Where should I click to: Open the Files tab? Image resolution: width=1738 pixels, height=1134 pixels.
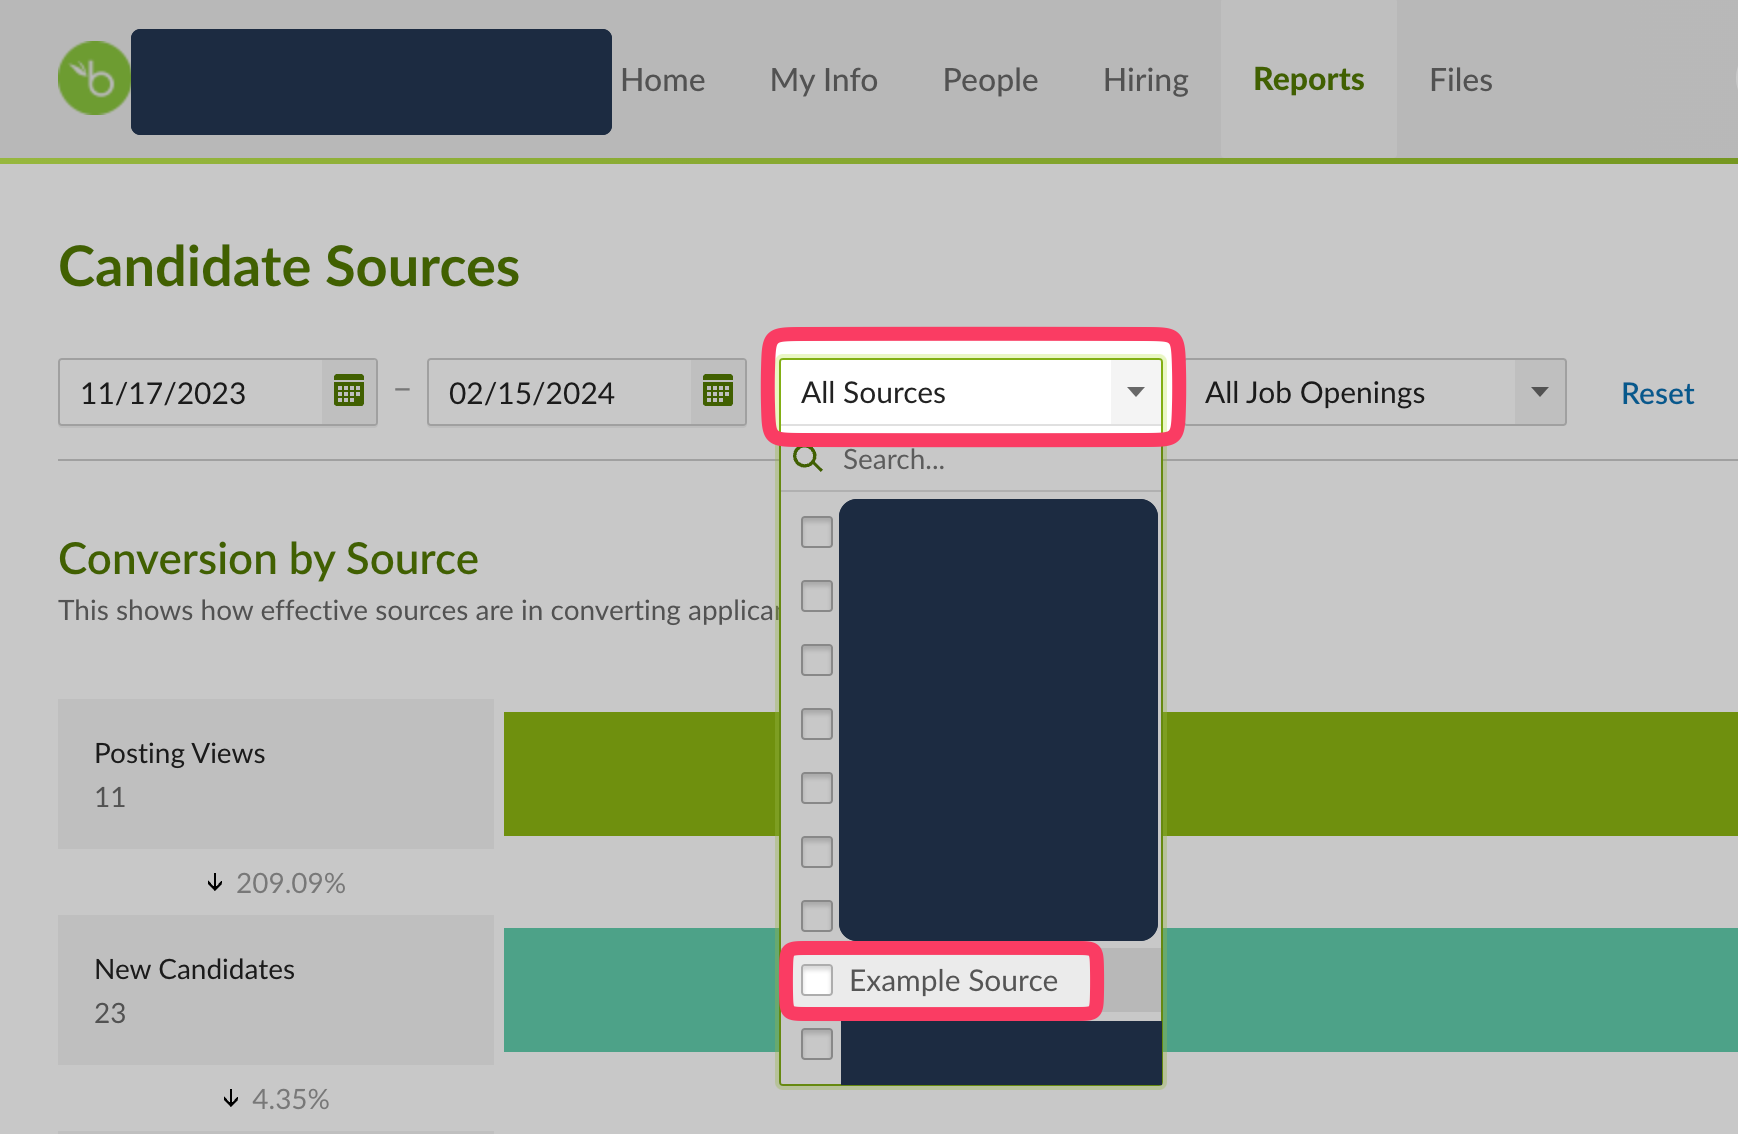(x=1460, y=80)
